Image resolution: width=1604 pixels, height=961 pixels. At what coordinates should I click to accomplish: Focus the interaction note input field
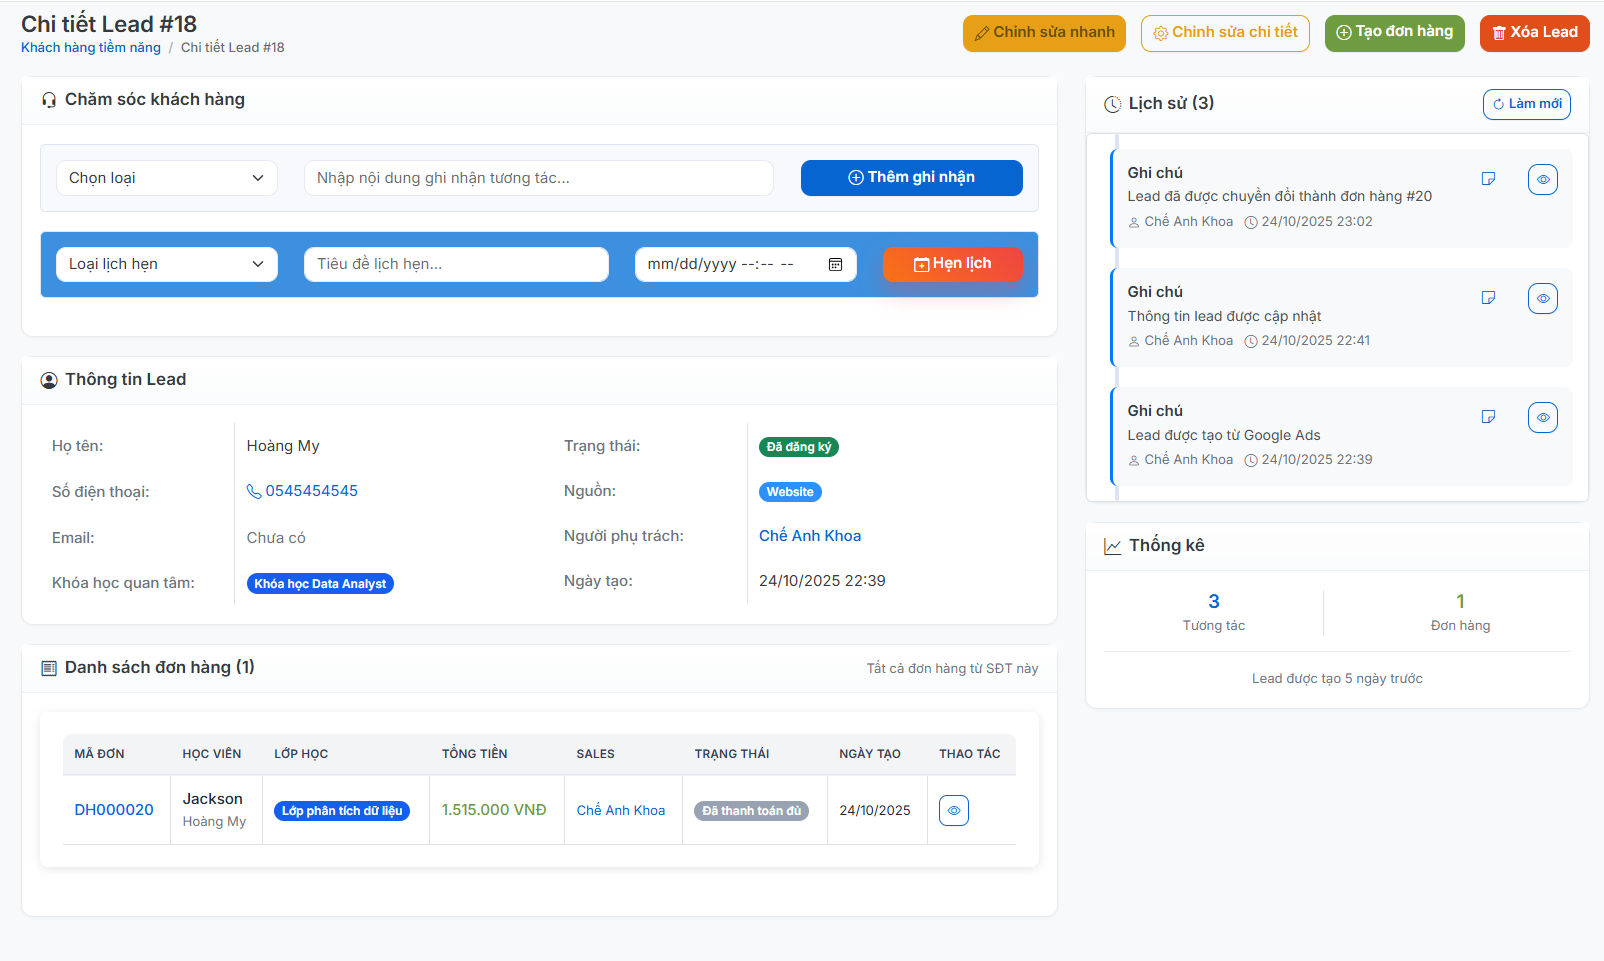538,178
